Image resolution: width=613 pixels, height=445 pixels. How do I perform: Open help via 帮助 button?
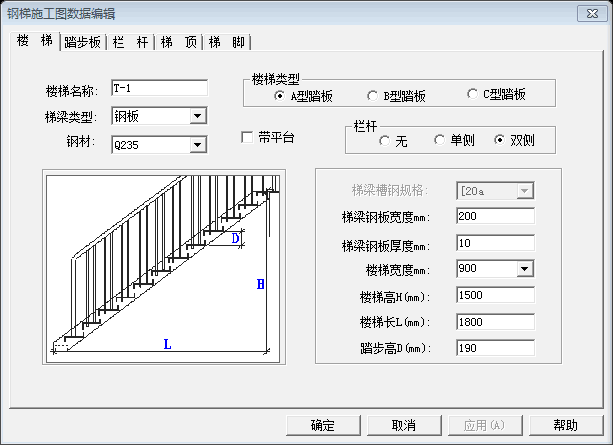tap(566, 425)
